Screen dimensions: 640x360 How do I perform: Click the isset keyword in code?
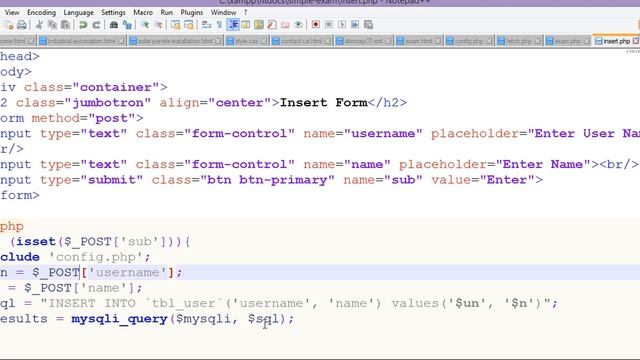(36, 242)
